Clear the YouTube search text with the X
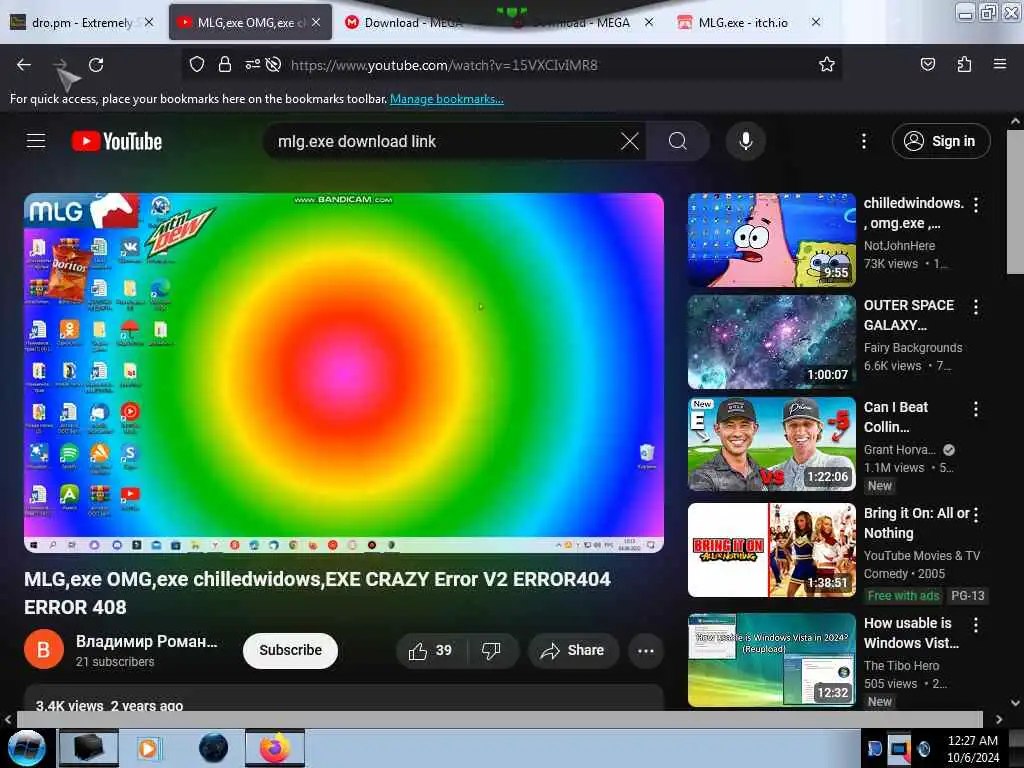This screenshot has width=1024, height=768. click(630, 141)
